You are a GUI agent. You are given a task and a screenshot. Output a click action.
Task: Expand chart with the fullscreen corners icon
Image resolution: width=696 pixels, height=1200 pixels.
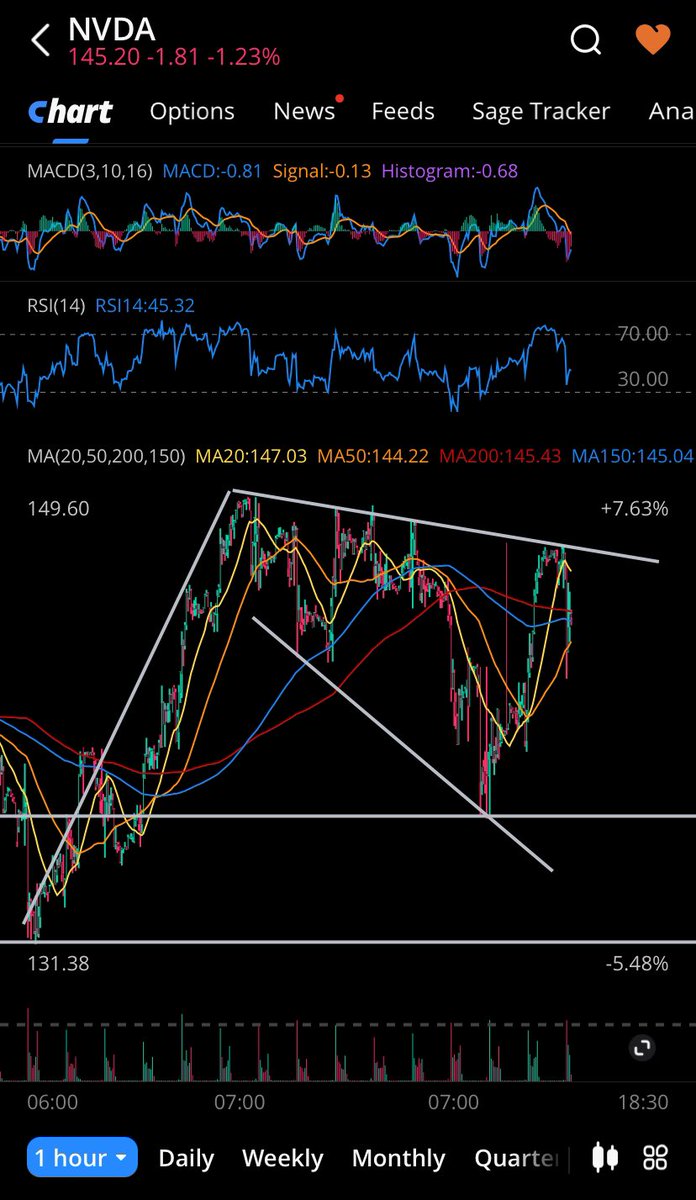642,1047
